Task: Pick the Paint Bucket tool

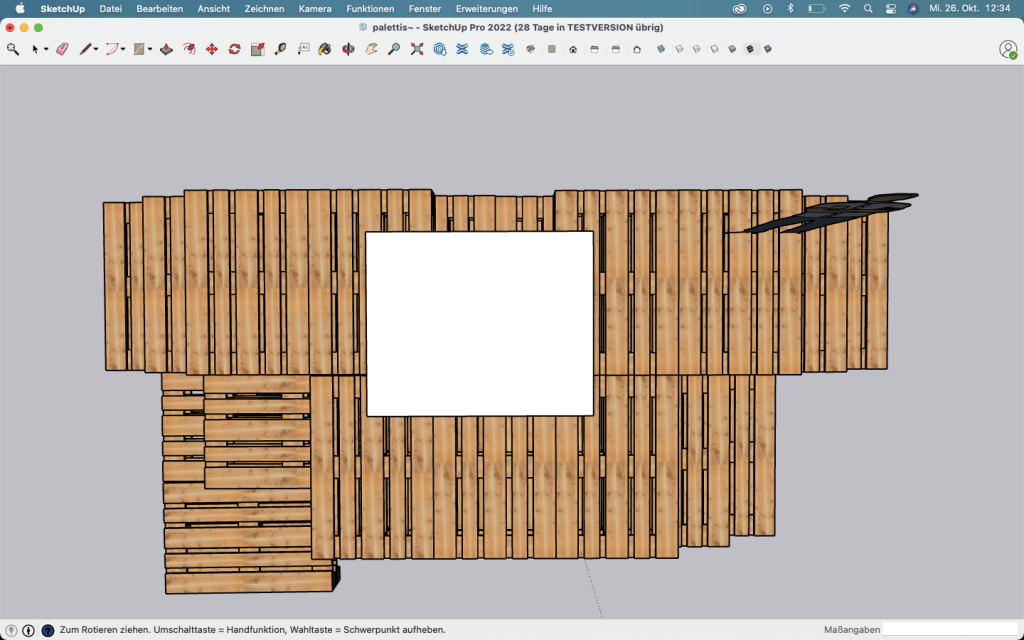Action: click(325, 48)
